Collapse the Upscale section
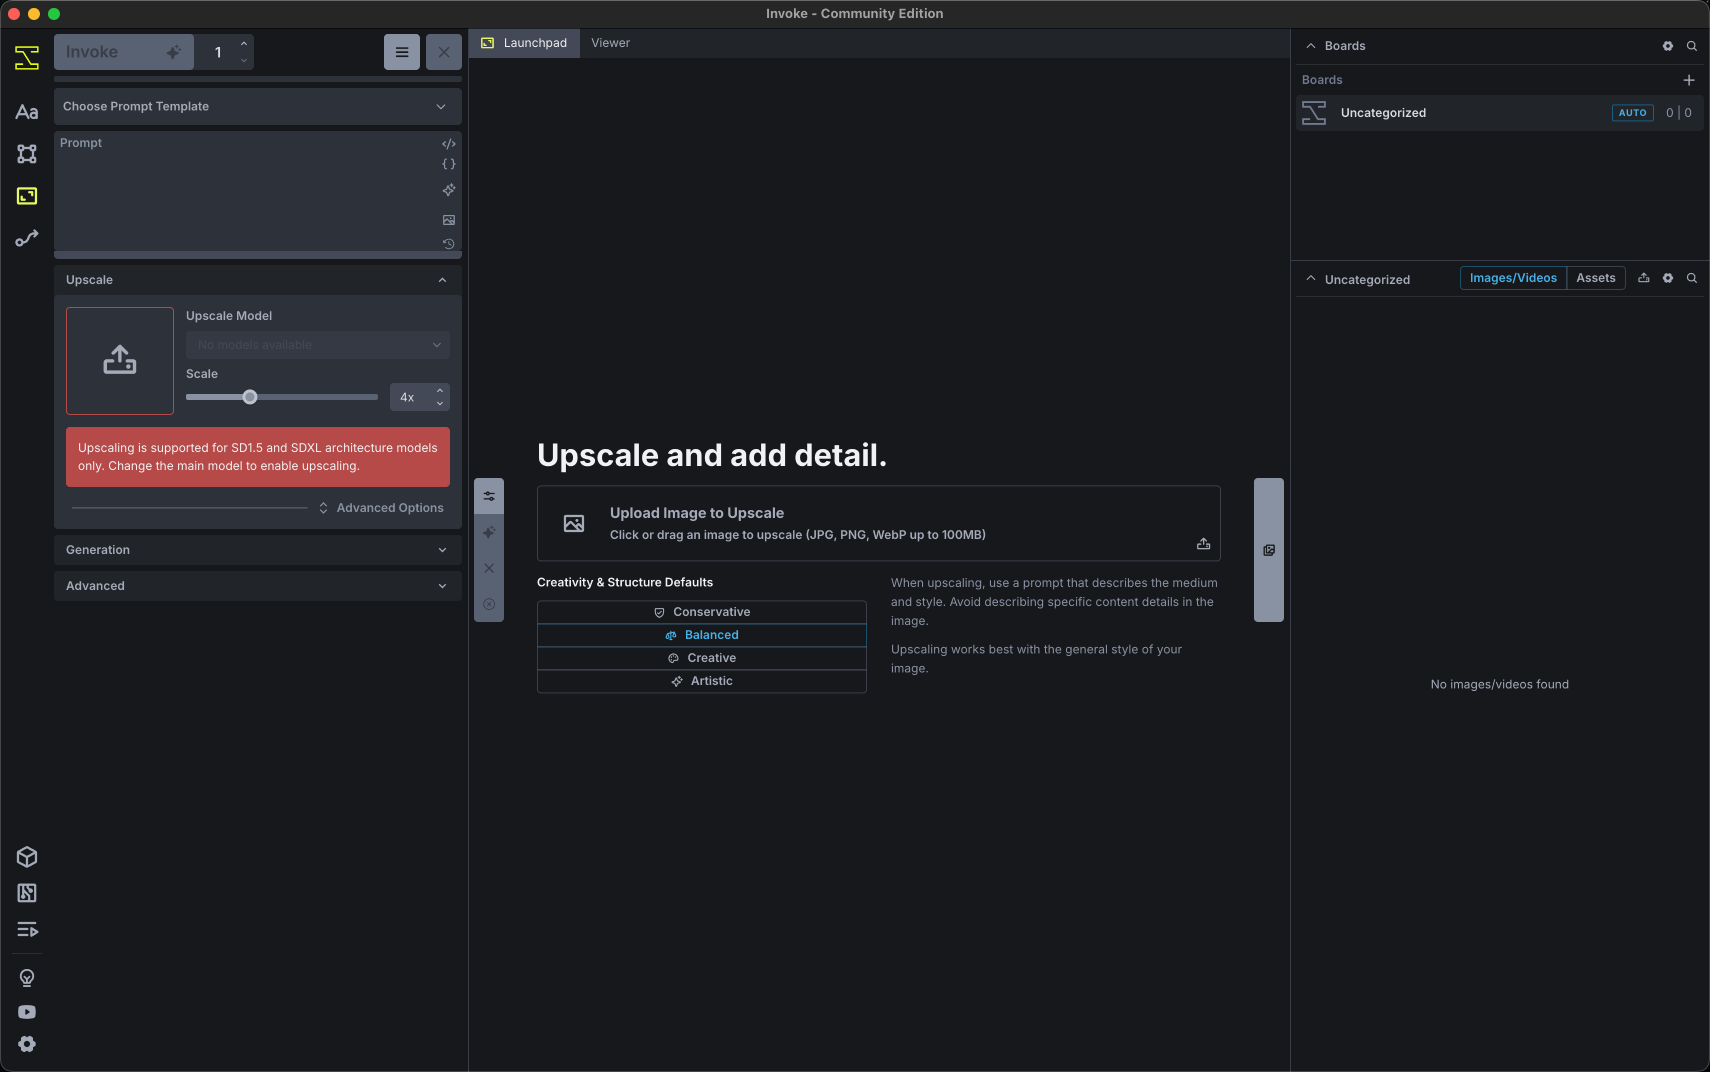Screen dimensions: 1710x1072 click(258, 280)
